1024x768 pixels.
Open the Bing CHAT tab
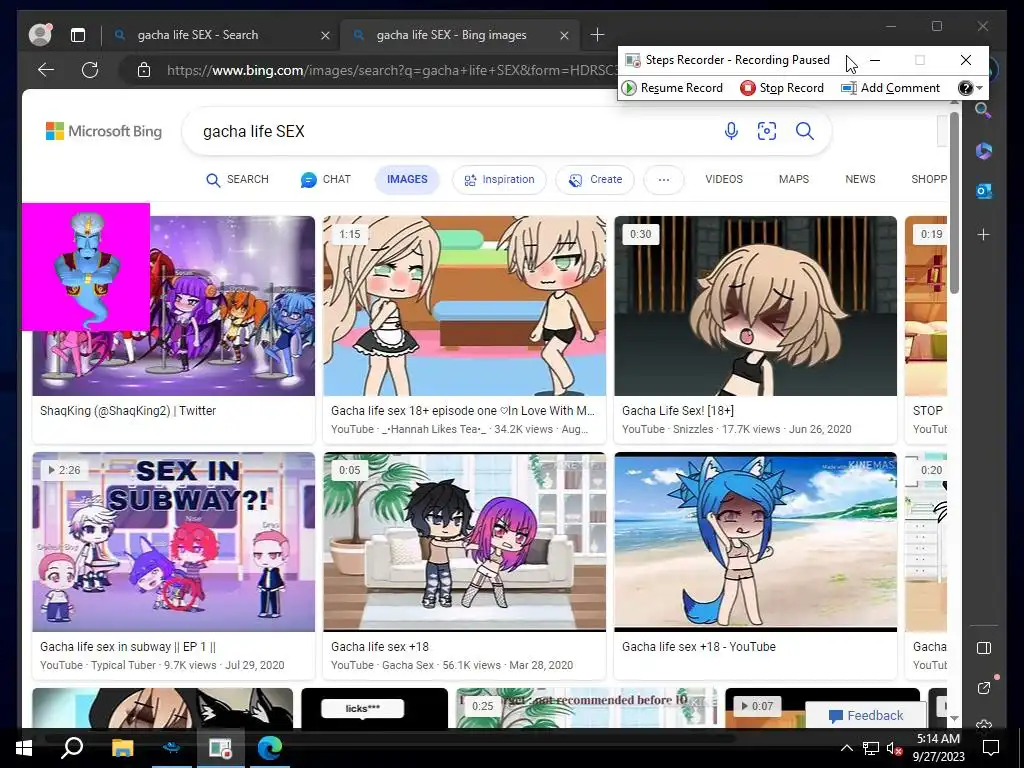pos(326,180)
